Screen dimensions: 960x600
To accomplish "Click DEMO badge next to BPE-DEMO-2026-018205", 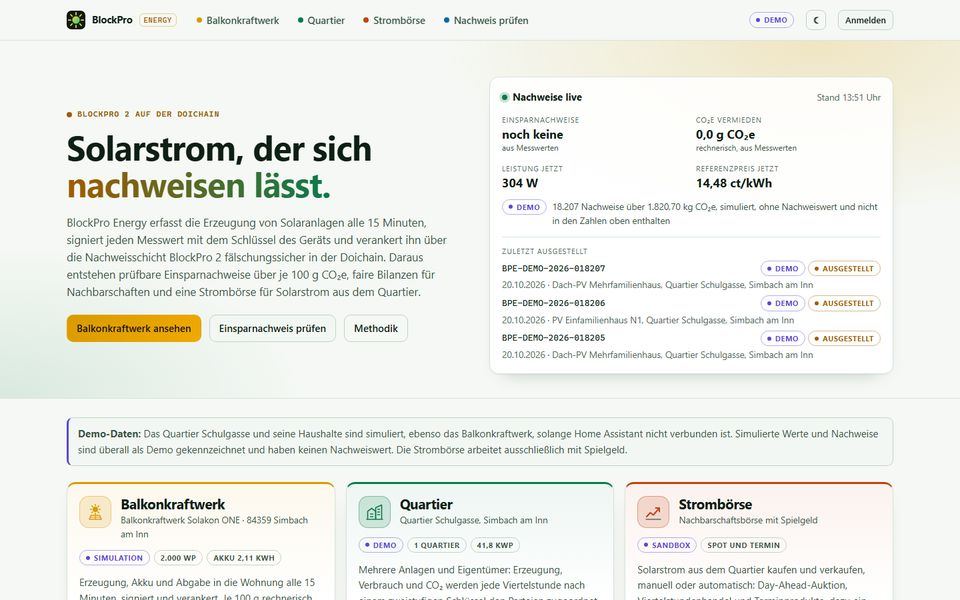I will tap(782, 338).
